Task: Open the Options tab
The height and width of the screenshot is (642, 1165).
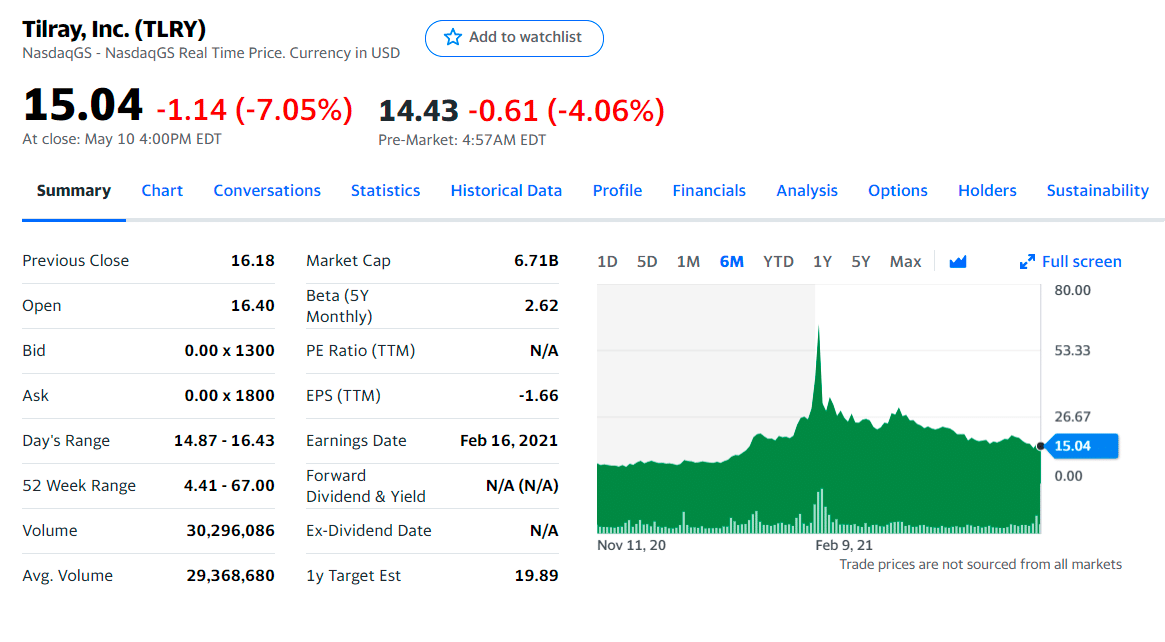Action: coord(898,191)
